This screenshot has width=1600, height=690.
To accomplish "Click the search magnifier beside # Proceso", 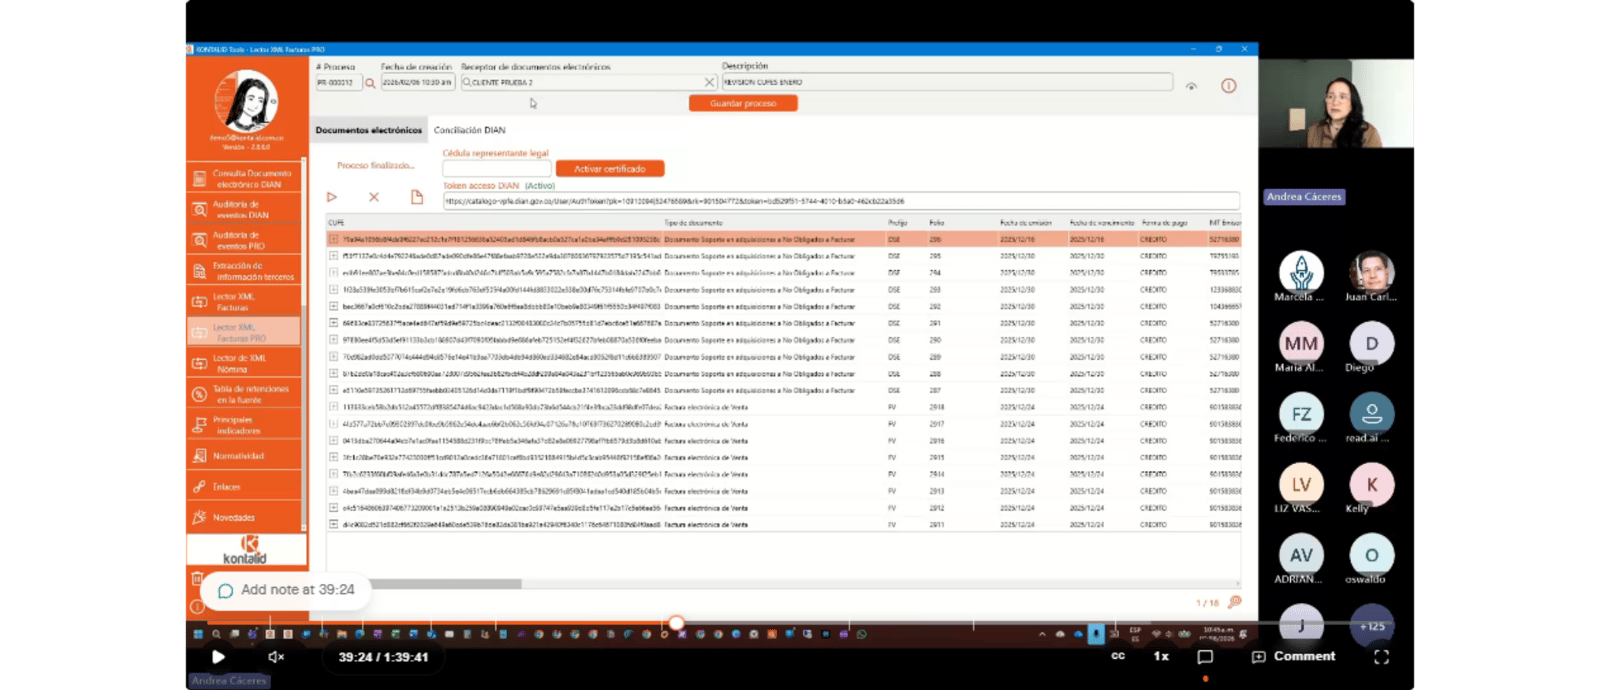I will (370, 83).
